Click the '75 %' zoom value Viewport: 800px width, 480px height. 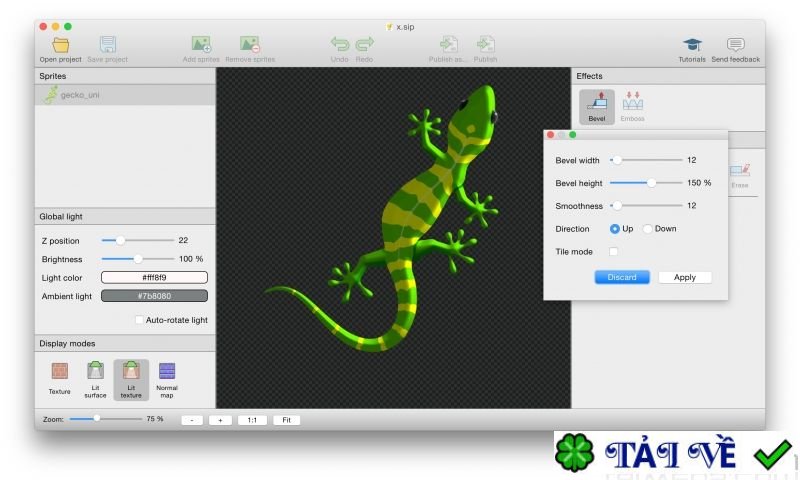pyautogui.click(x=155, y=419)
